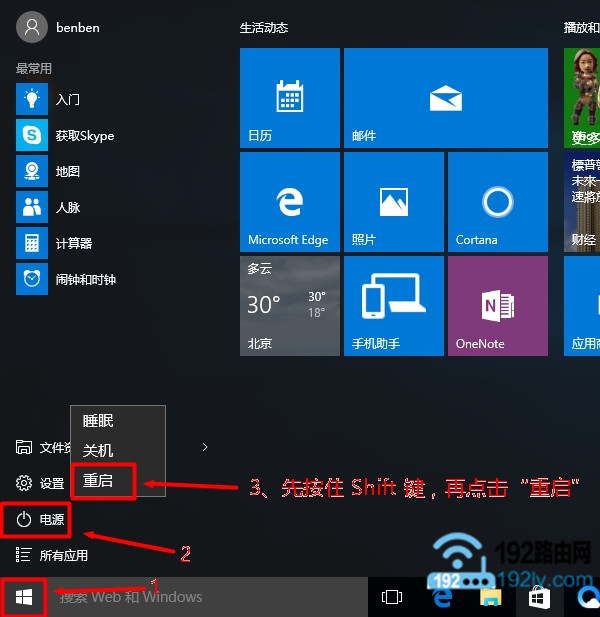The image size is (600, 617).
Task: Open the 地图 maps icon
Action: 32,171
